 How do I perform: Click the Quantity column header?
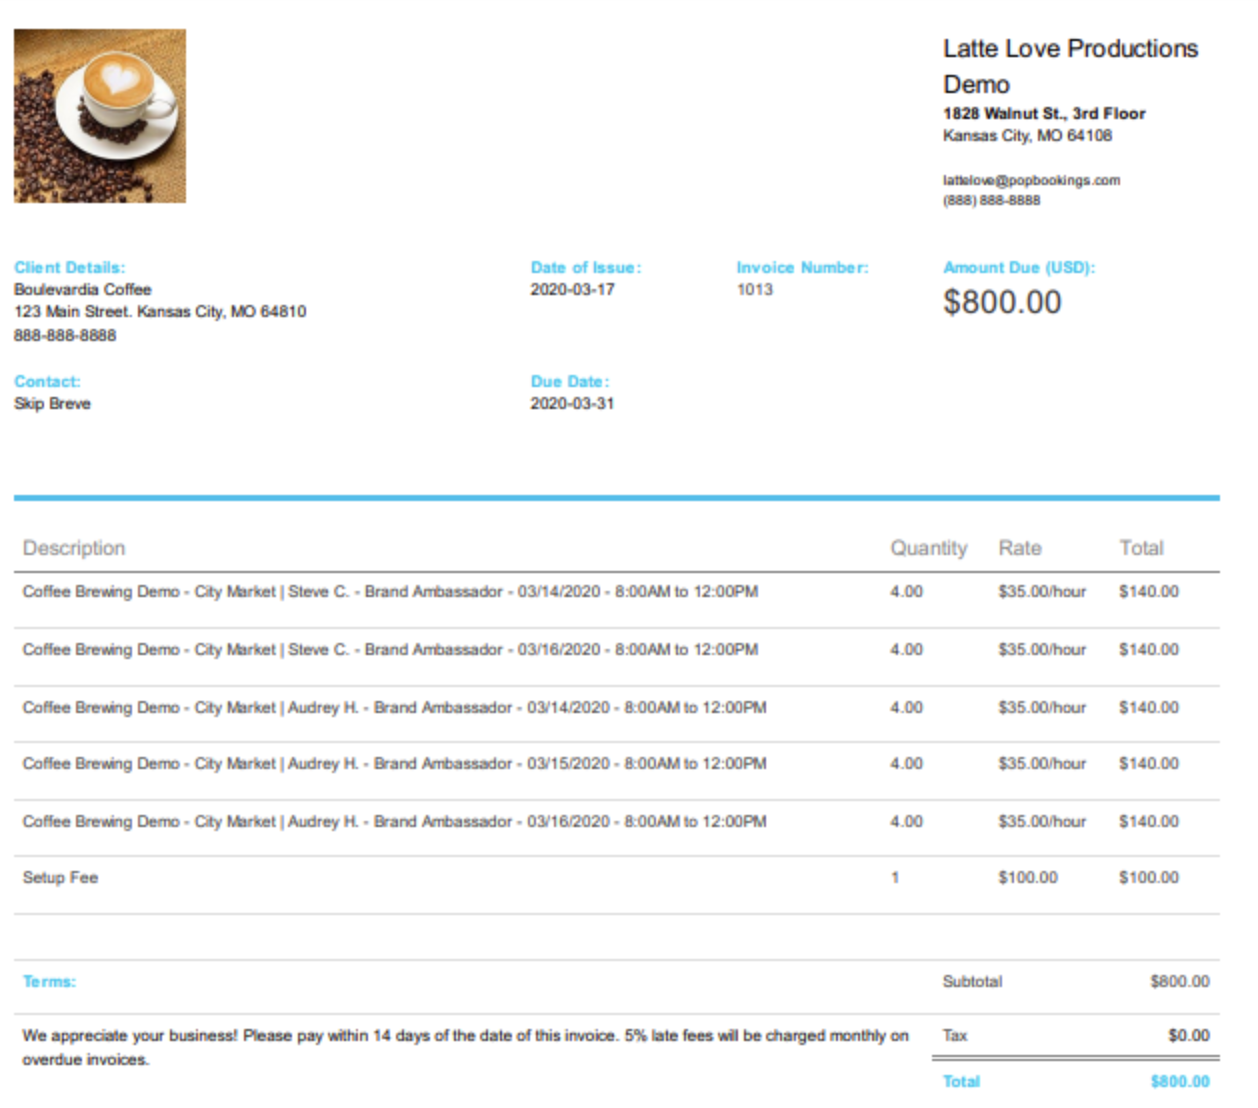(928, 548)
